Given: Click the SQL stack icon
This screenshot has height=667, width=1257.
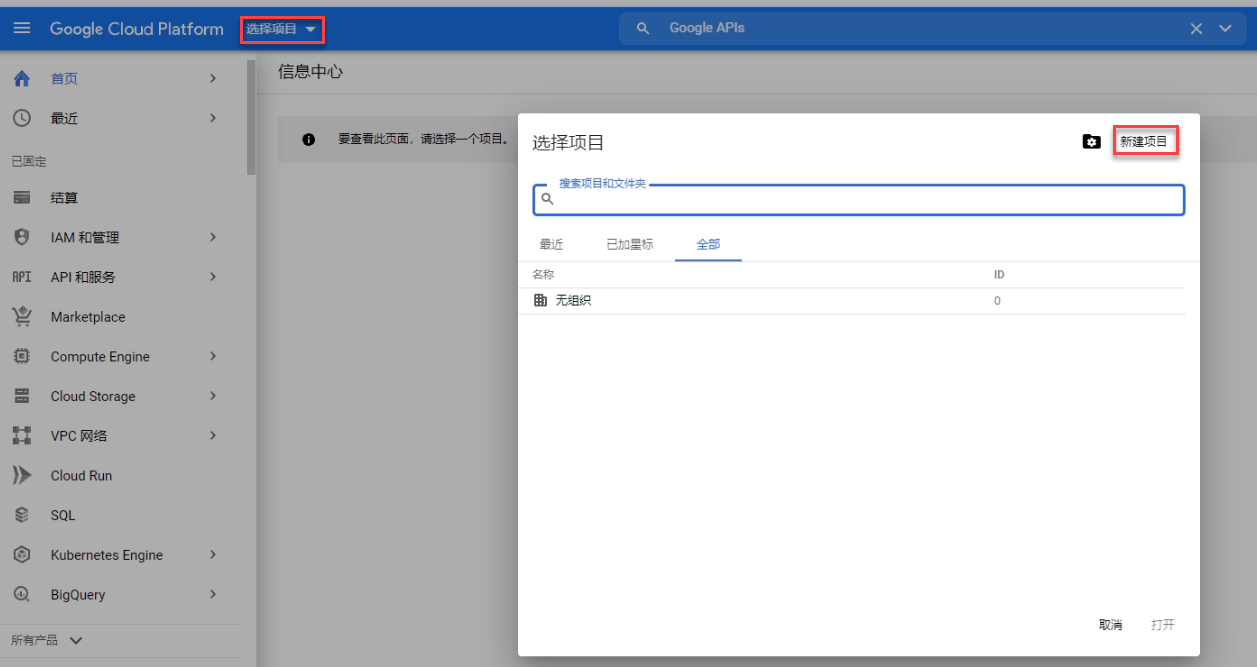Looking at the screenshot, I should pos(22,515).
